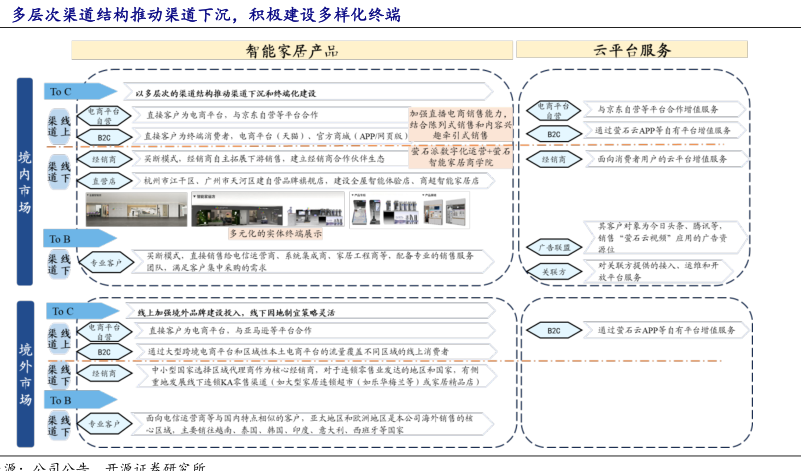801x471 pixels.
Task: Click the source note 公司公告、开源证券研究所
Action: pos(119,466)
